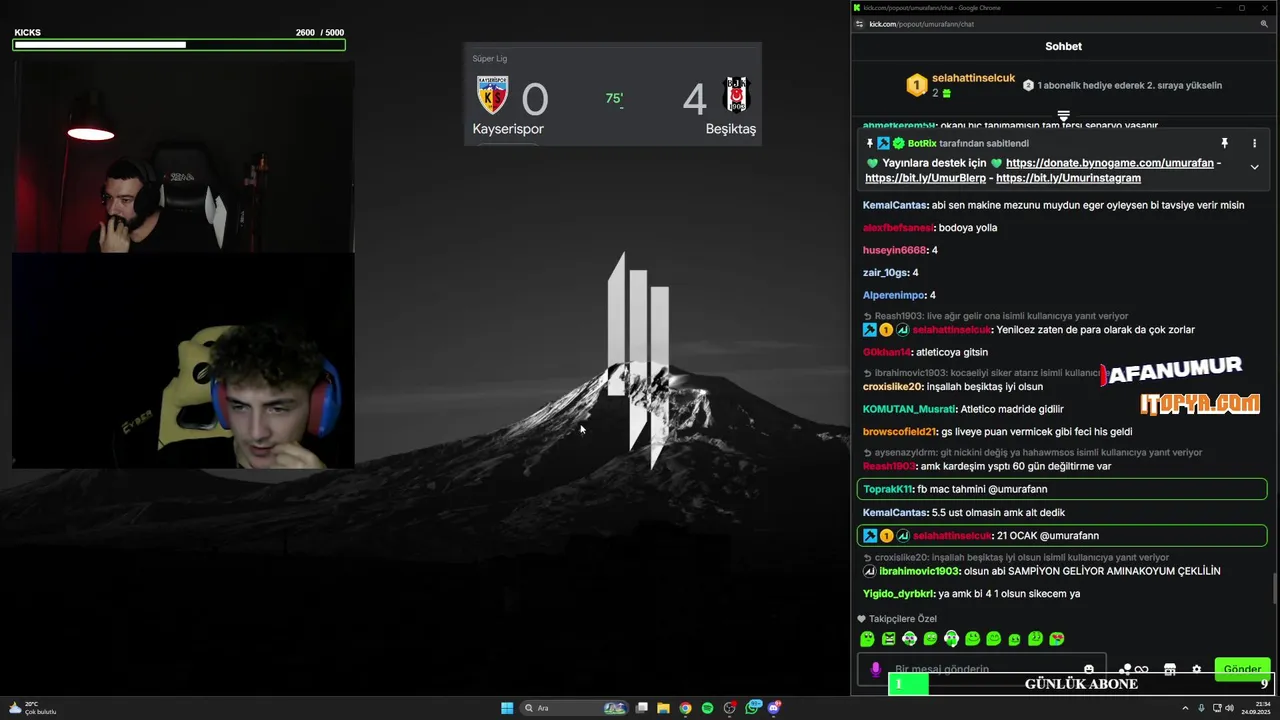Insert the fourth green emote
The height and width of the screenshot is (720, 1280).
coord(930,639)
